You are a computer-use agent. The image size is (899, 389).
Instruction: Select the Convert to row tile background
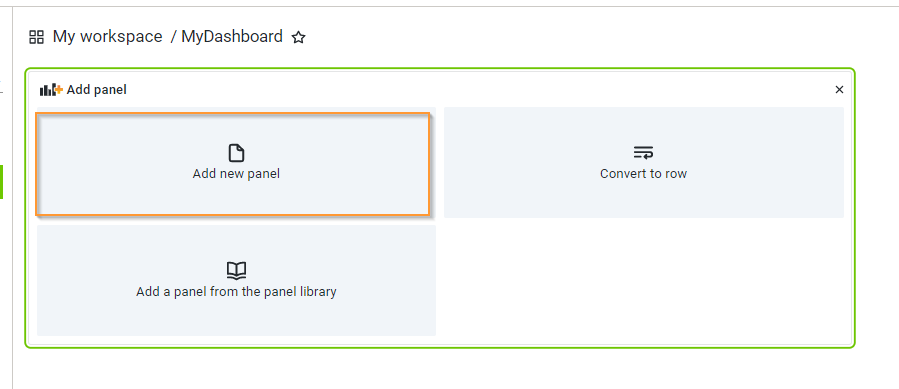click(x=644, y=162)
